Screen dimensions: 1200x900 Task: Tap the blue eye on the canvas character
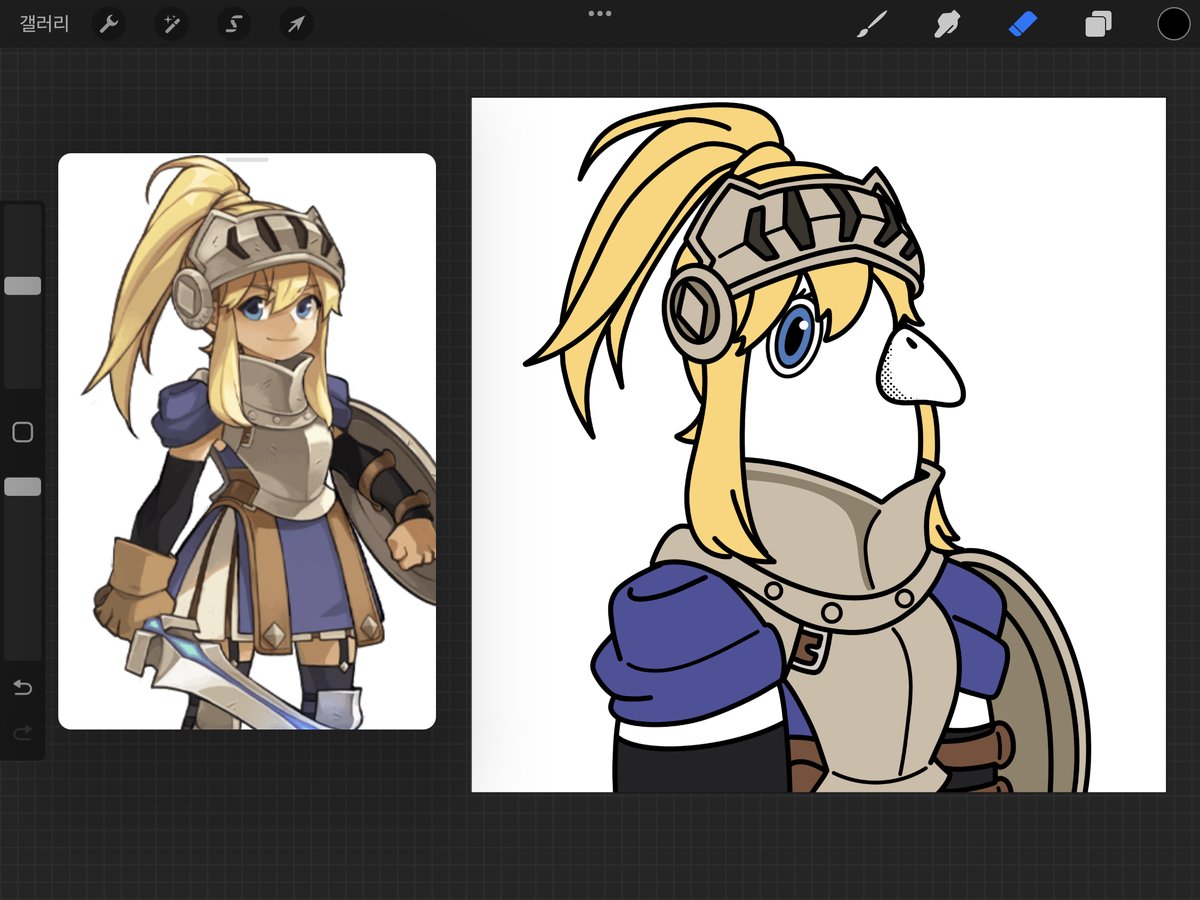click(x=795, y=339)
